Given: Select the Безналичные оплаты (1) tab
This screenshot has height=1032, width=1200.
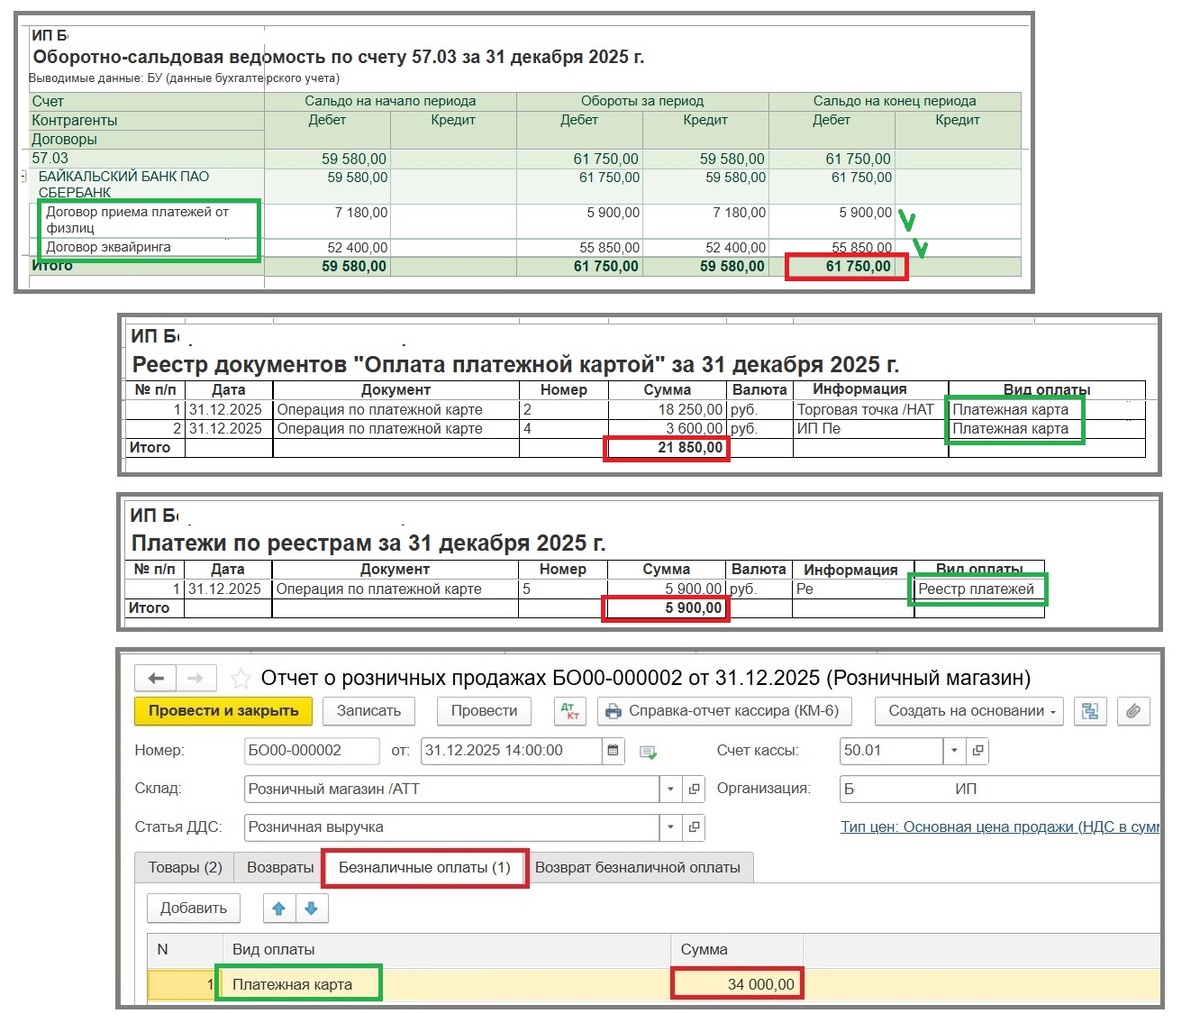Looking at the screenshot, I should click(425, 867).
